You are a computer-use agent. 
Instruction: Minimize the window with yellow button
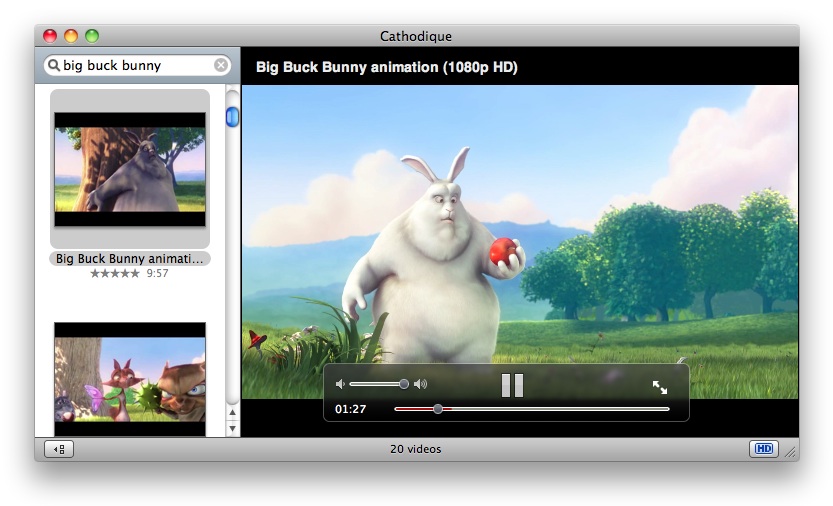point(71,36)
